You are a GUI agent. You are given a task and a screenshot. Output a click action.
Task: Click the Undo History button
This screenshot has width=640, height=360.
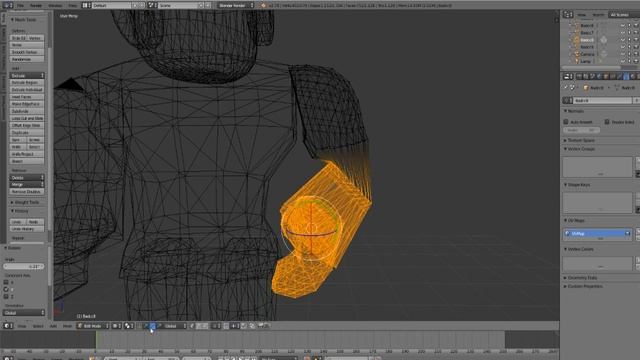tap(27, 229)
